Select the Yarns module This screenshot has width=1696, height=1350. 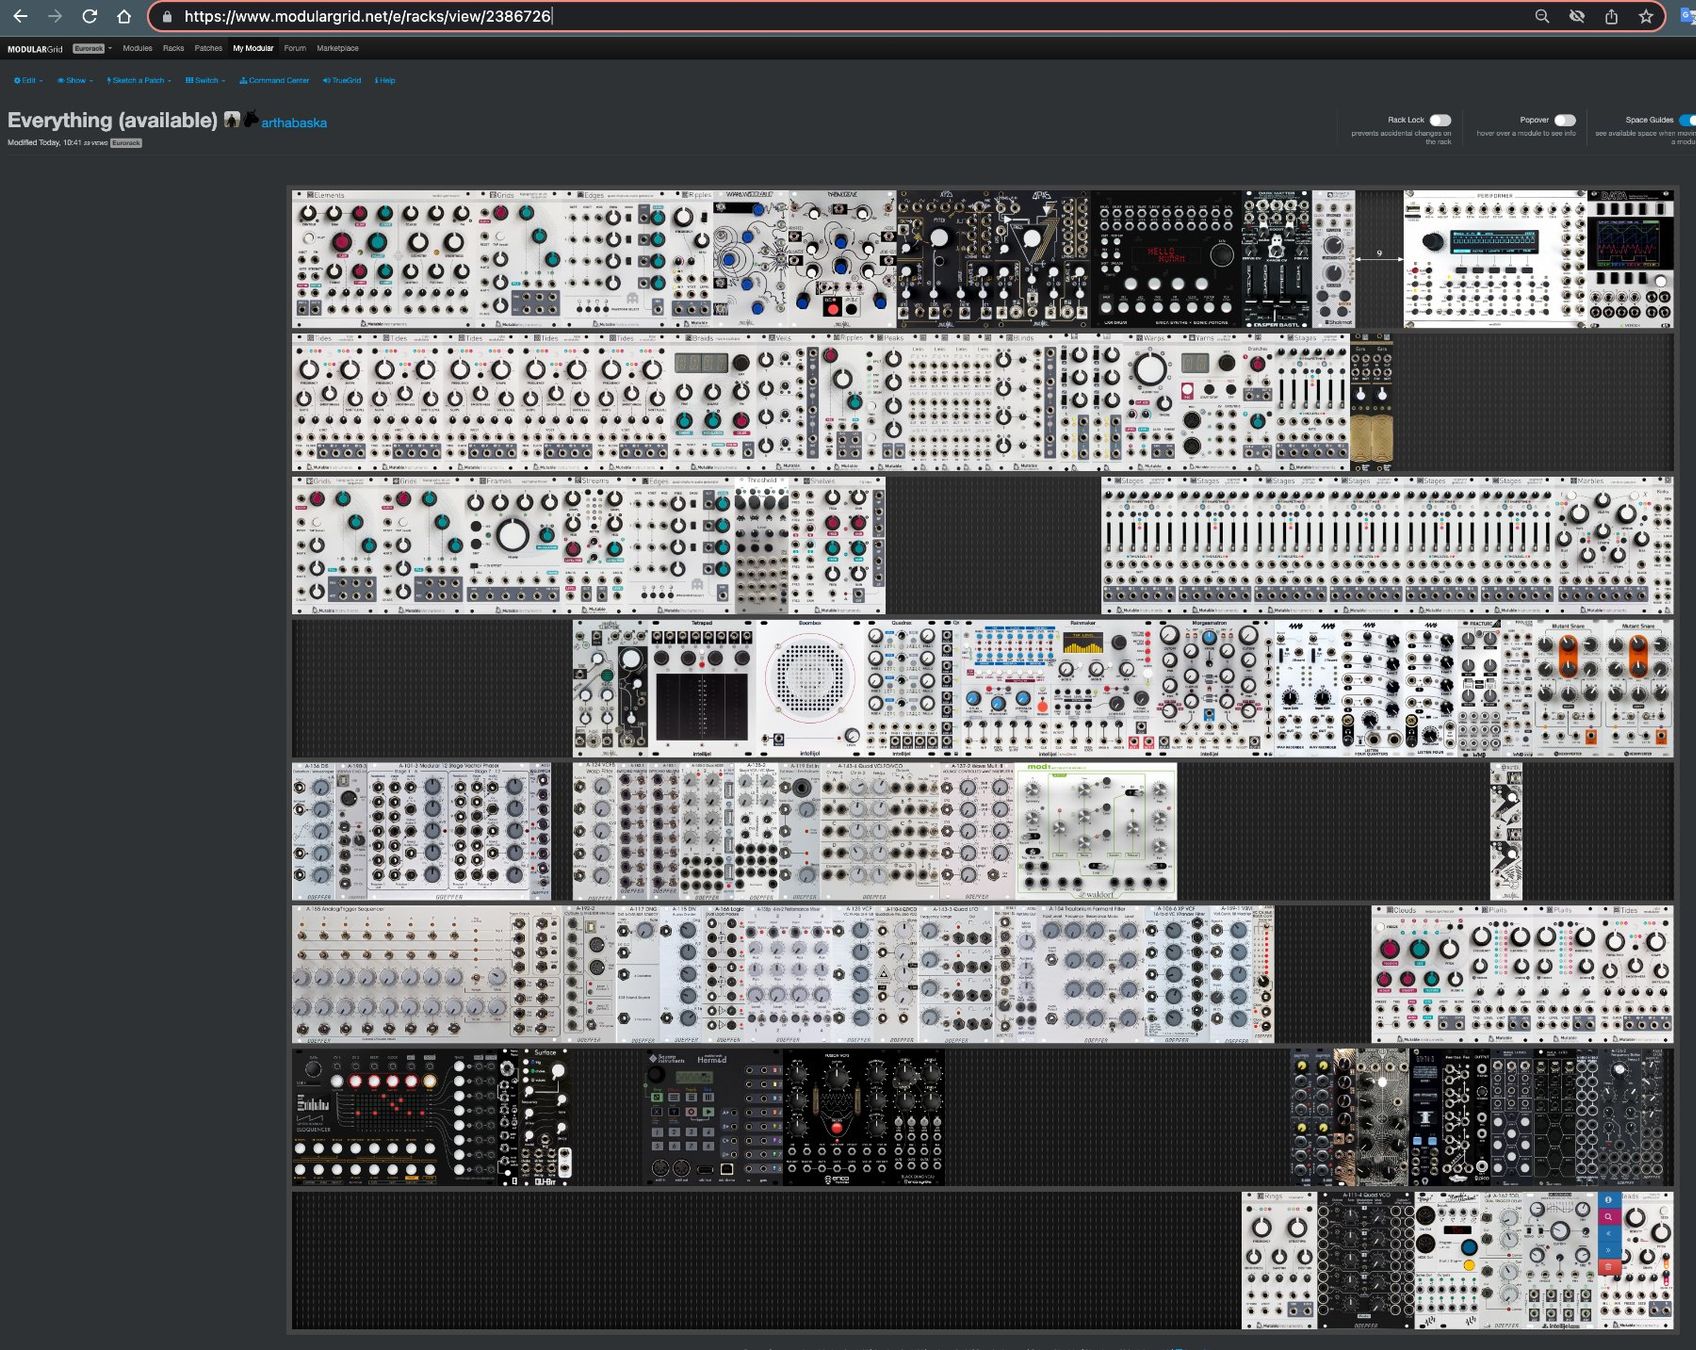pyautogui.click(x=1210, y=402)
